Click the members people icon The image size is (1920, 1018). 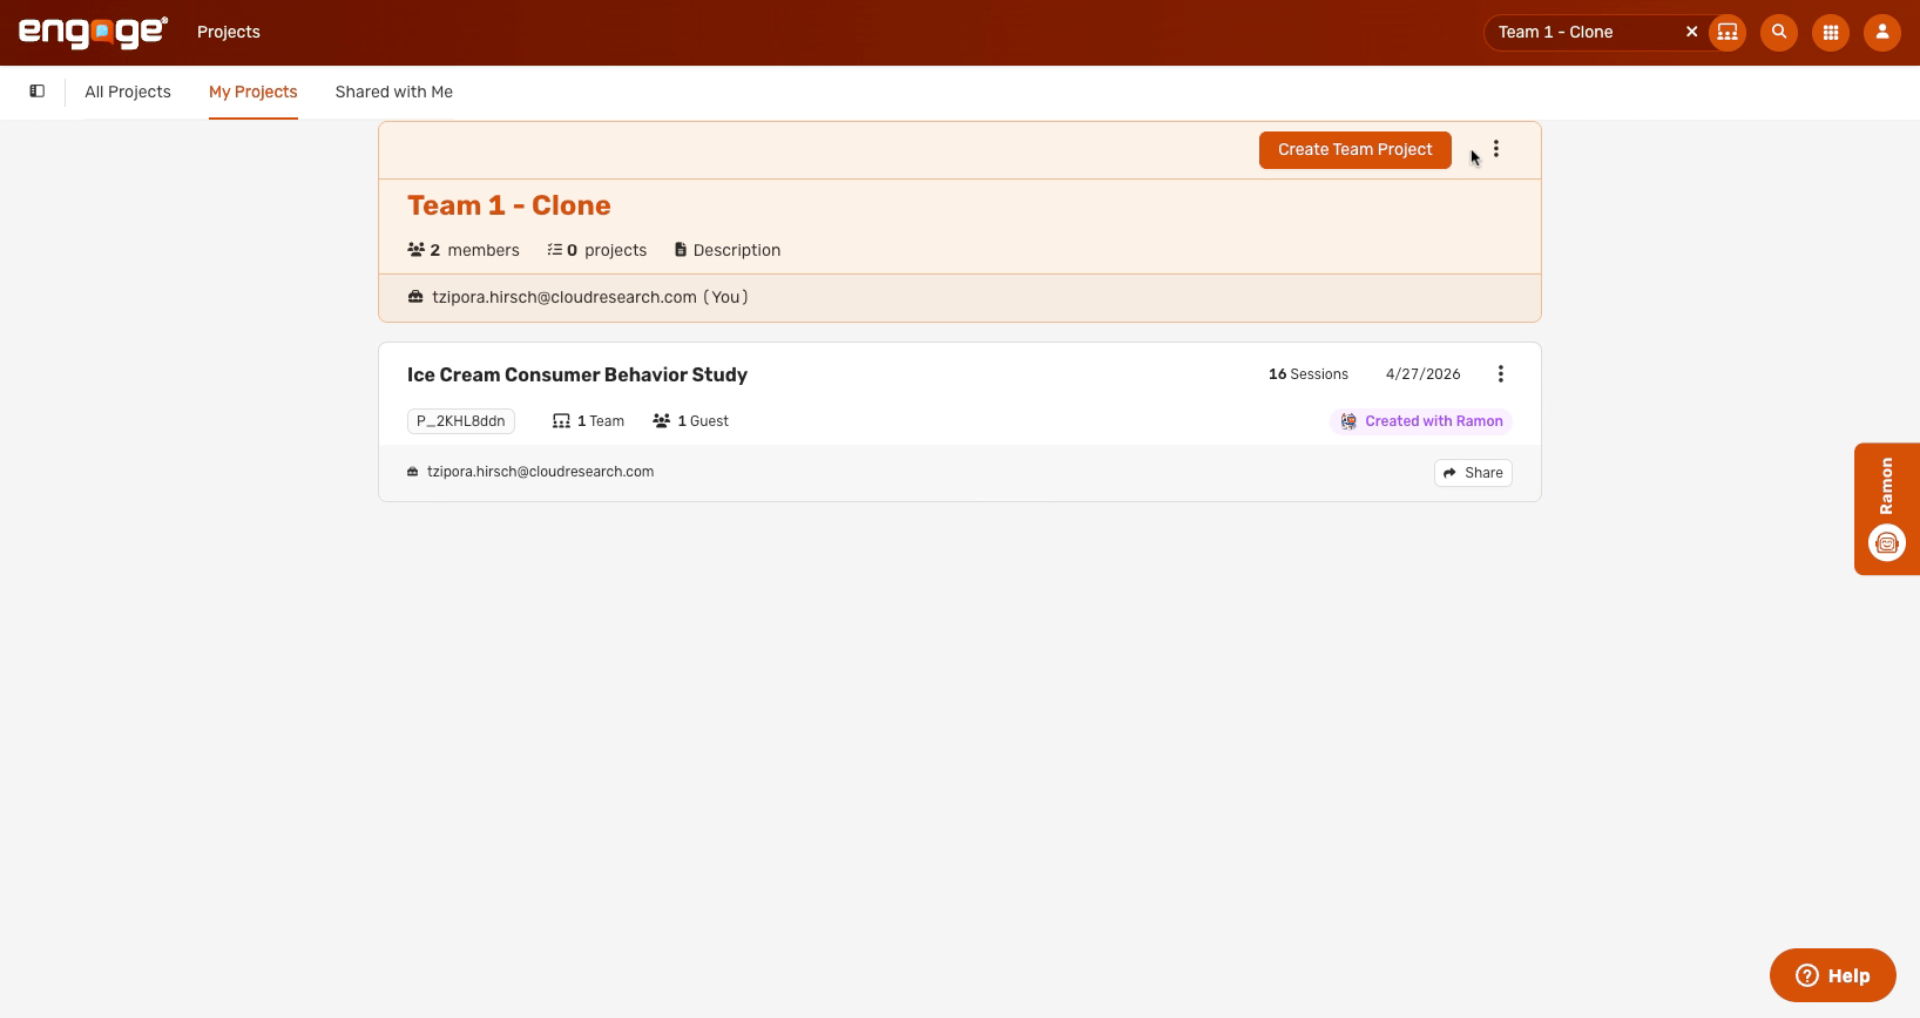416,249
